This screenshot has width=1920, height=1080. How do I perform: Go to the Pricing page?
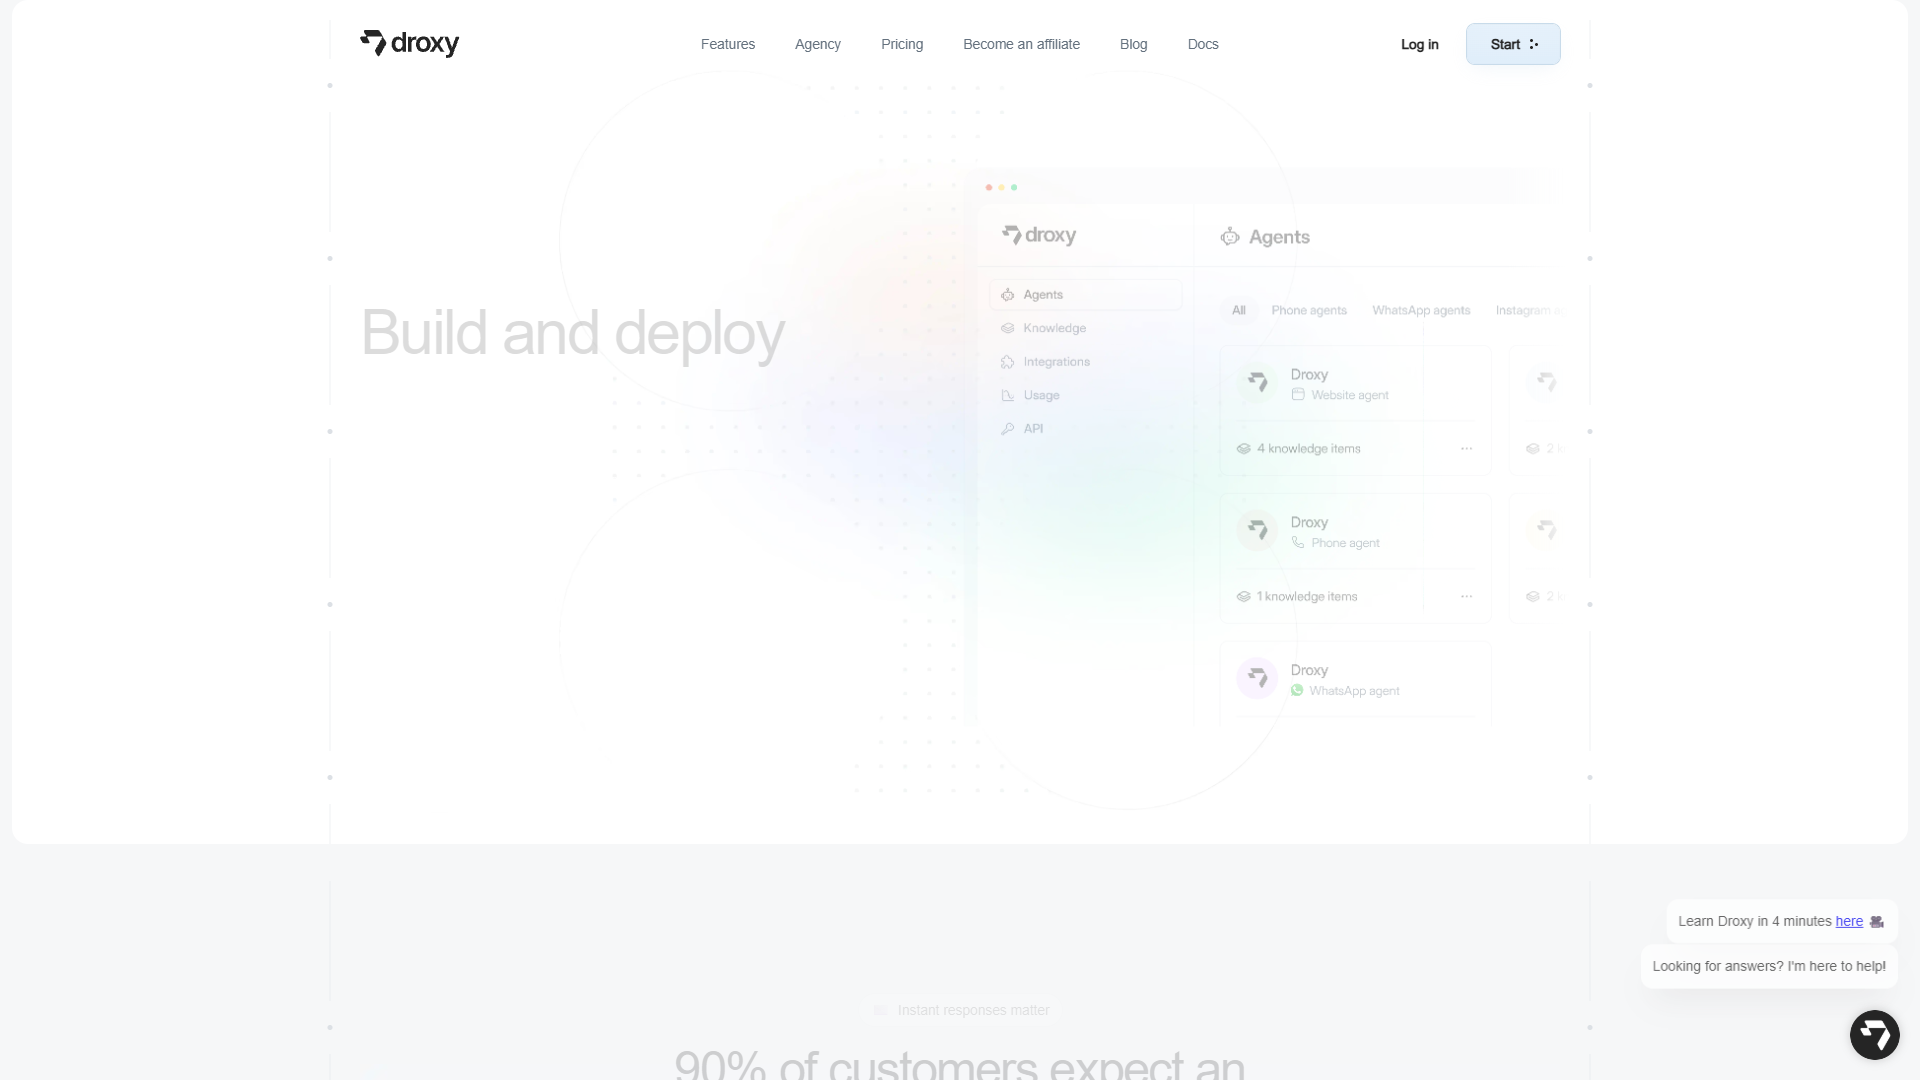[x=902, y=44]
